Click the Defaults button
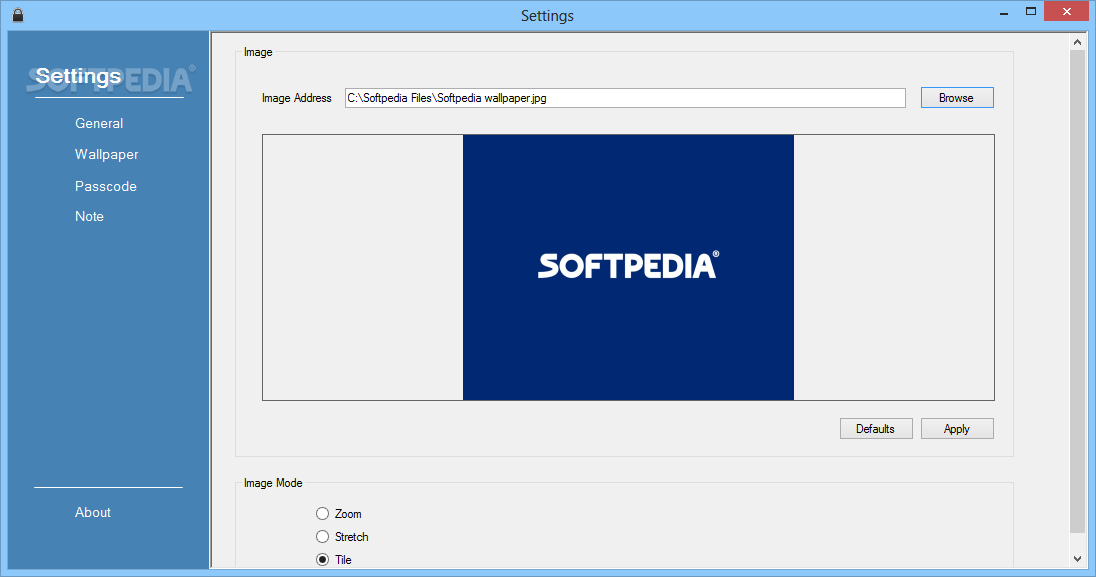 876,429
